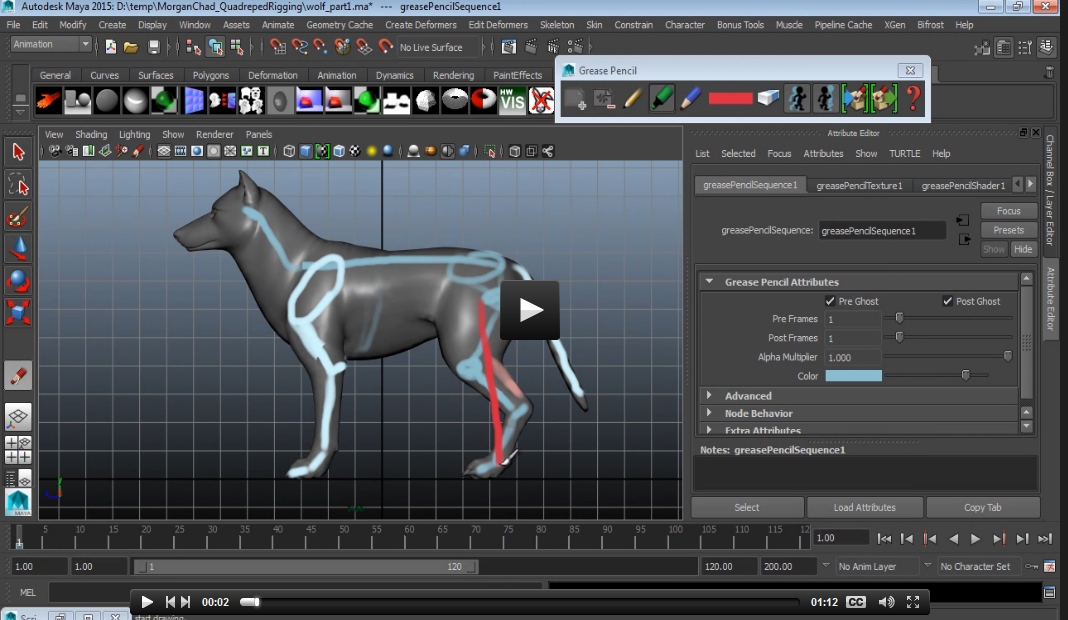Click the New Scene icon
The height and width of the screenshot is (620, 1068).
(110, 47)
